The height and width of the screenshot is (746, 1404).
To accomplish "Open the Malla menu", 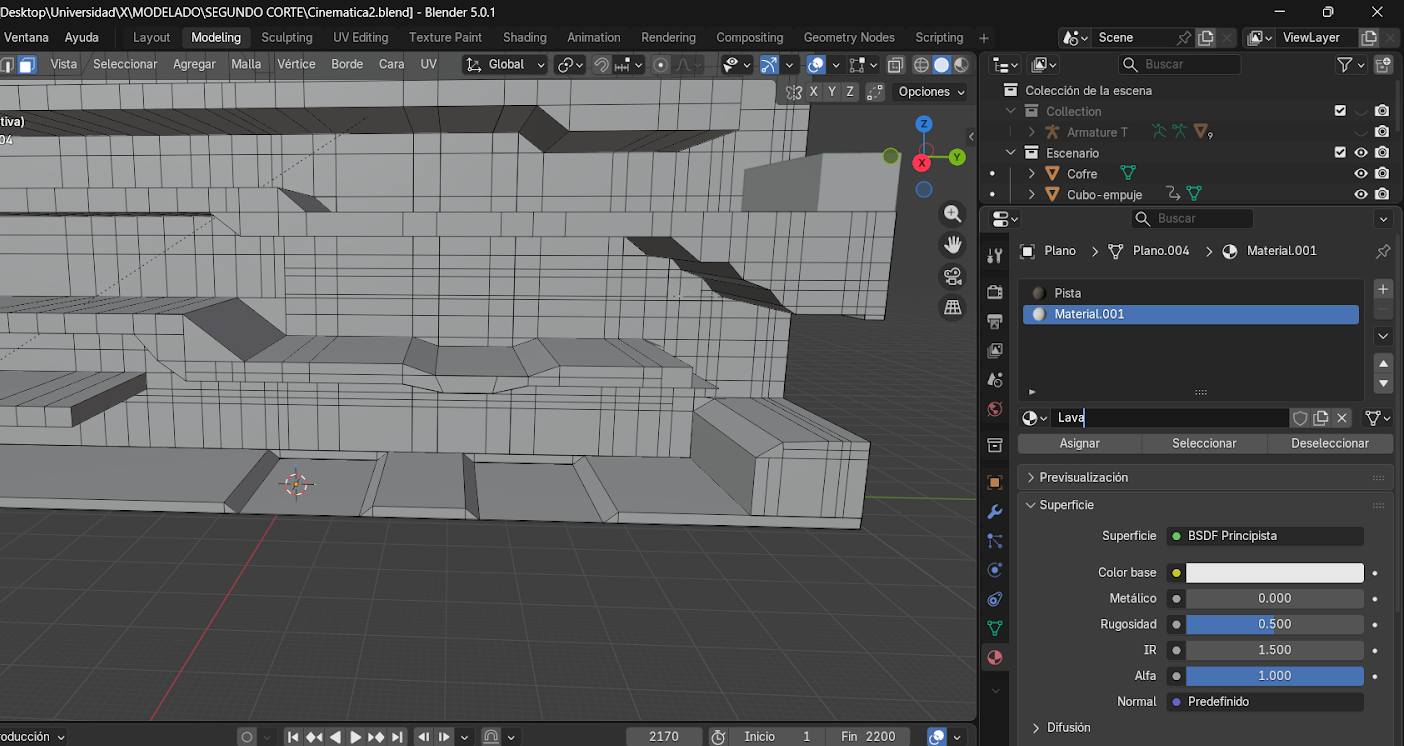I will (x=246, y=64).
